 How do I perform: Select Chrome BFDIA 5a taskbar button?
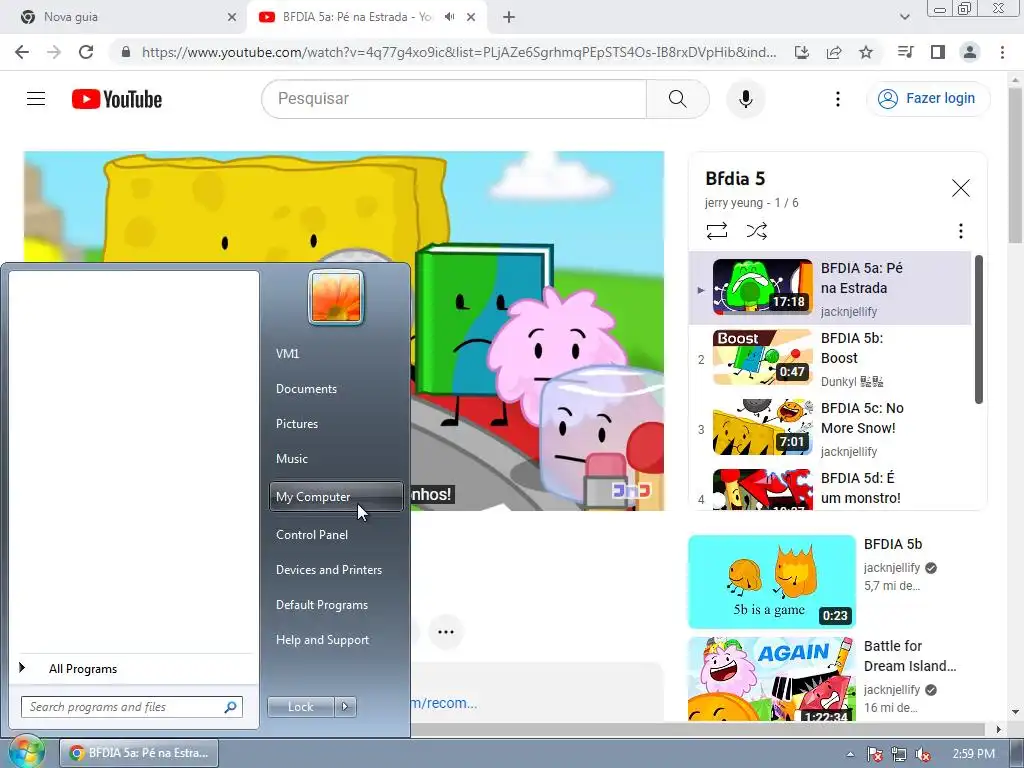(x=139, y=753)
